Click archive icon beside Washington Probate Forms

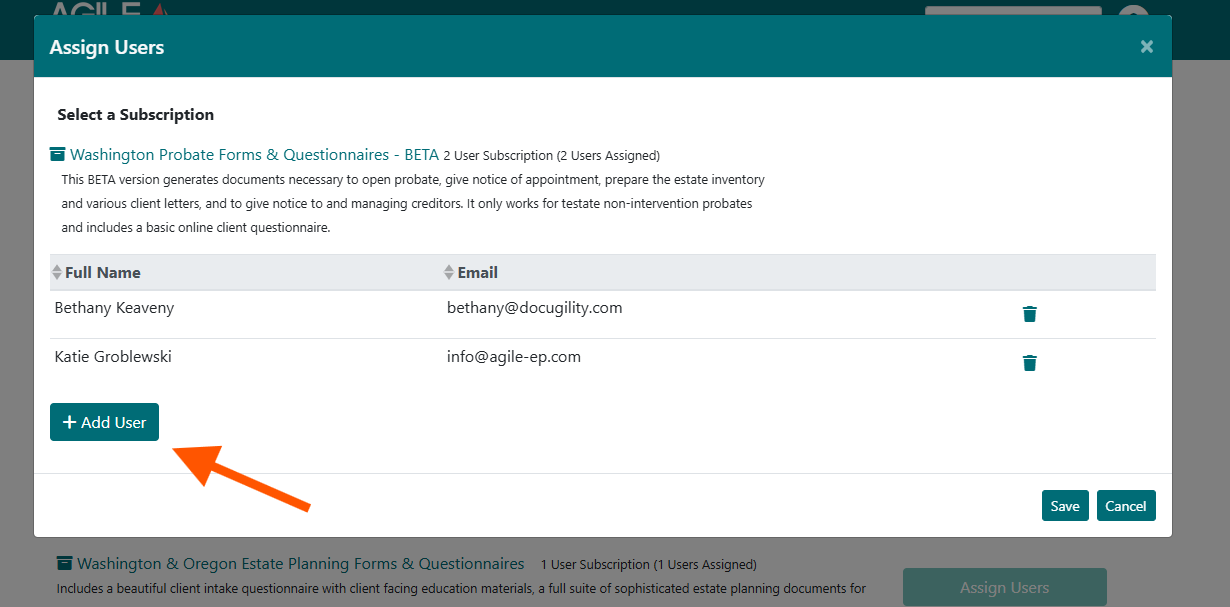coord(57,155)
